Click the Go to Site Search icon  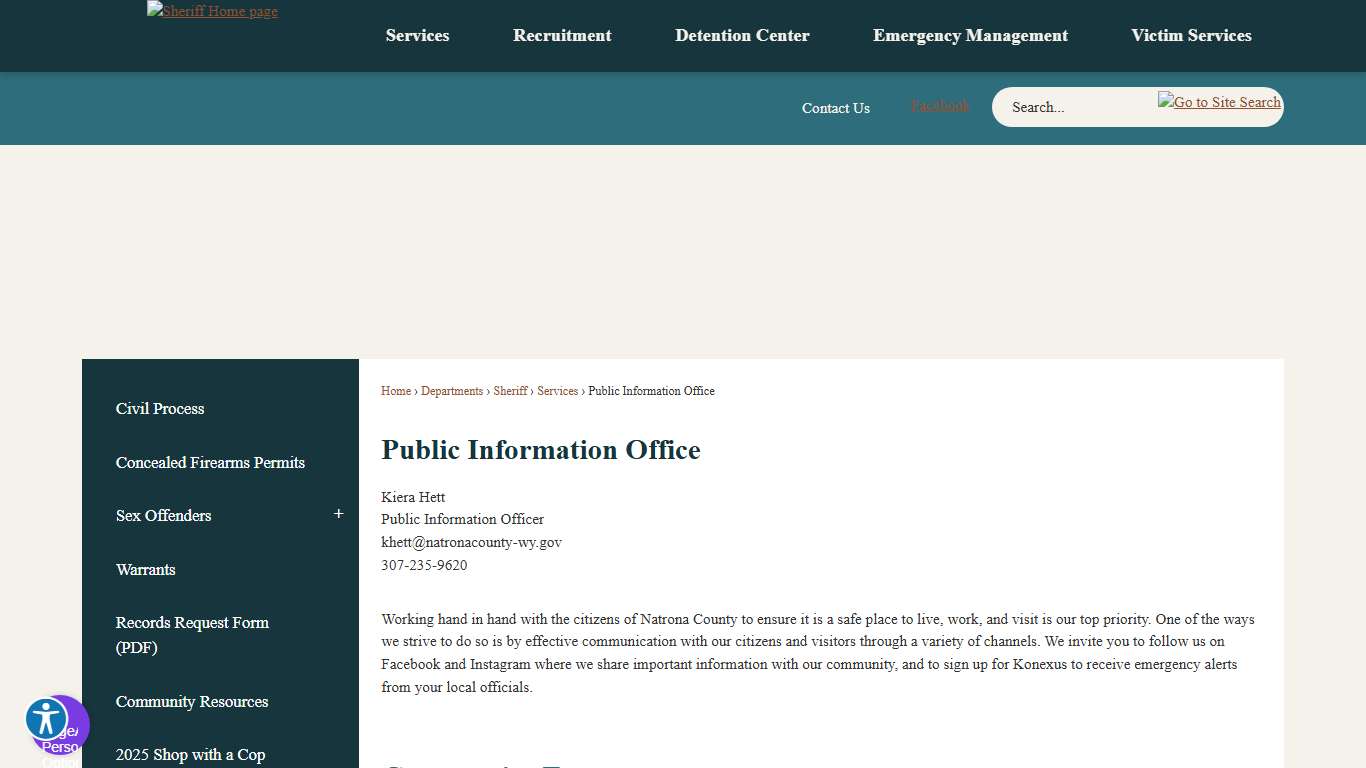pyautogui.click(x=1218, y=101)
